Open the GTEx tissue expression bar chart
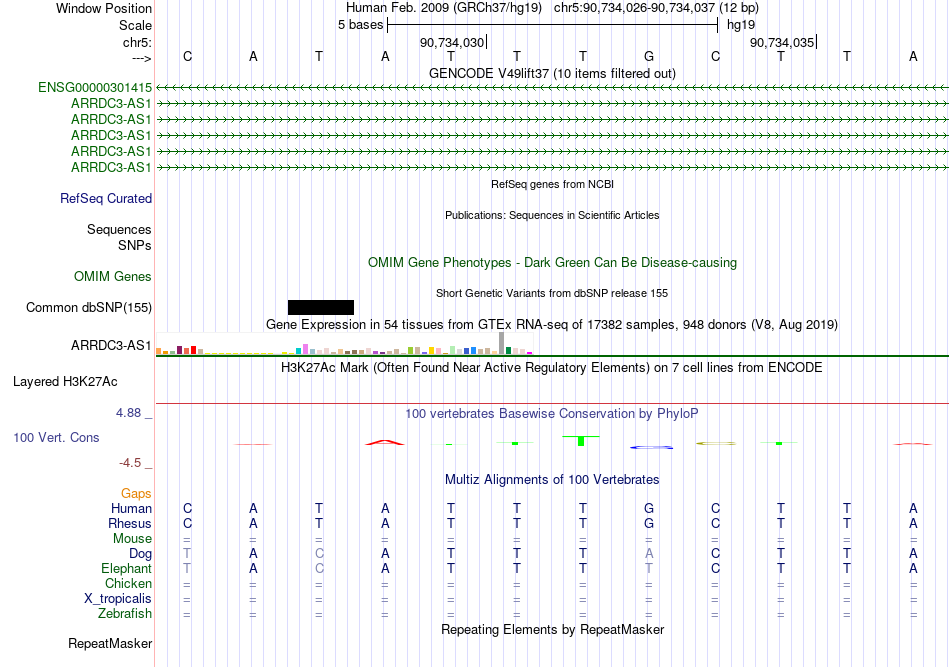This screenshot has width=950, height=667. 344,343
